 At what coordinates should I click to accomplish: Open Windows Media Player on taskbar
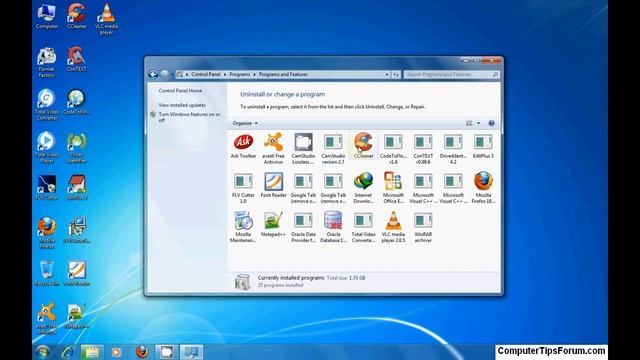coord(116,352)
